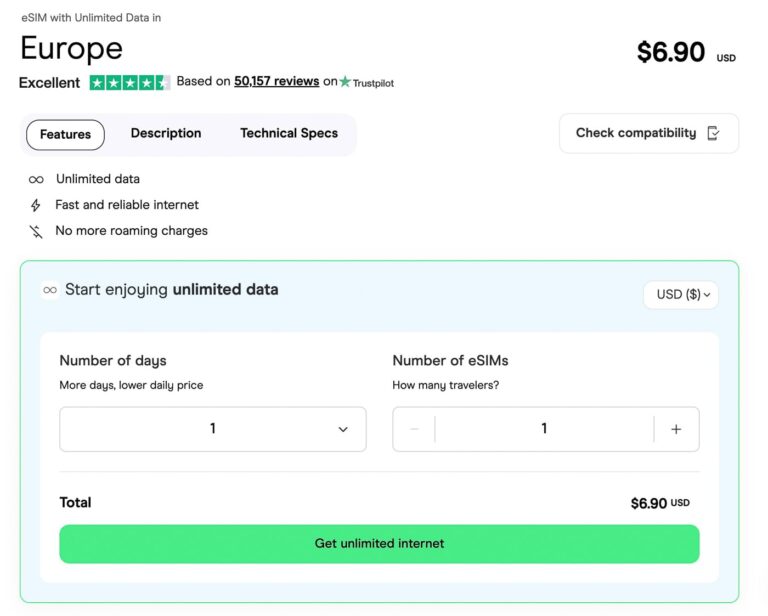Switch to the Description tab
The height and width of the screenshot is (616, 768).
tap(166, 134)
